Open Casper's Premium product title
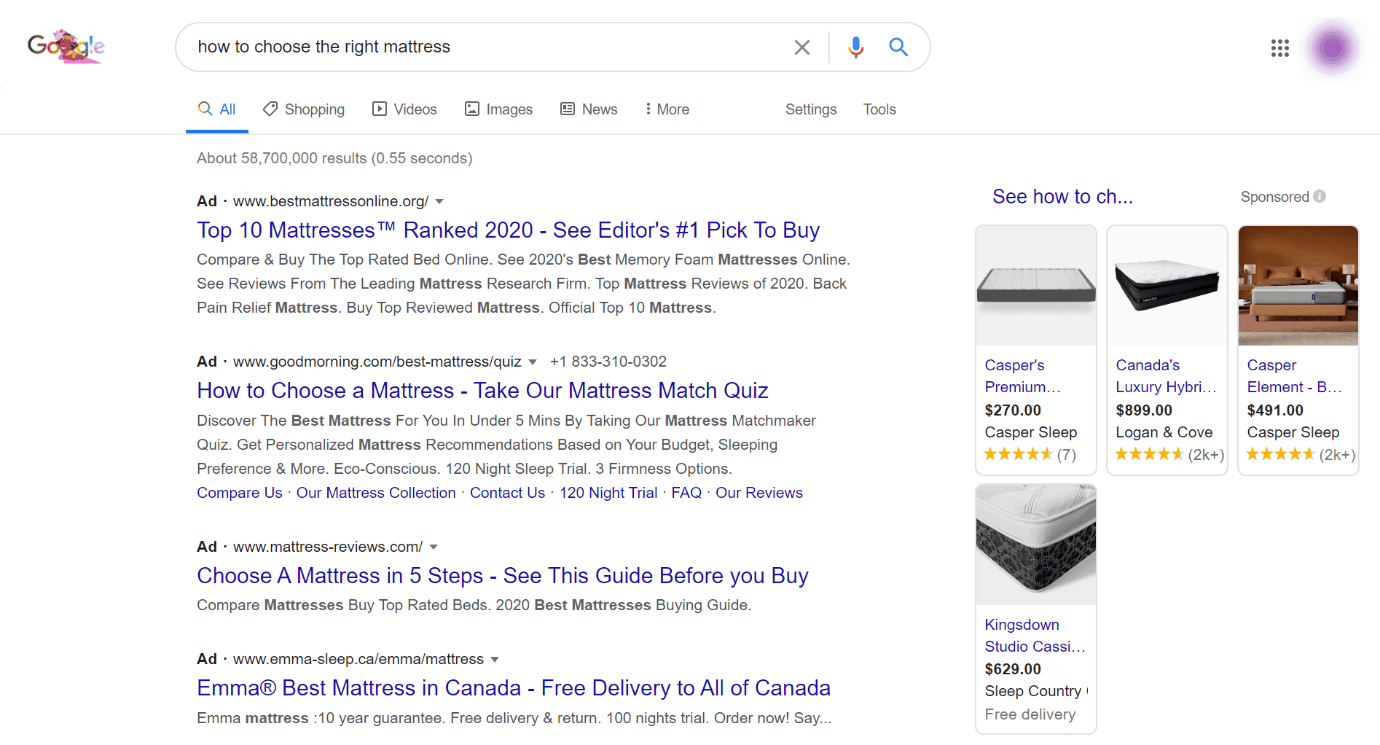 [x=1023, y=376]
